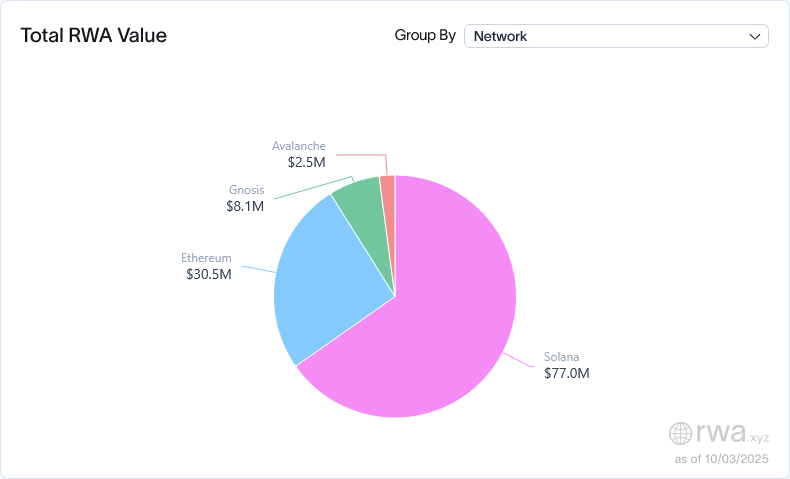Click the bold 'rwa' wordmark text
790x479 pixels.
(719, 432)
